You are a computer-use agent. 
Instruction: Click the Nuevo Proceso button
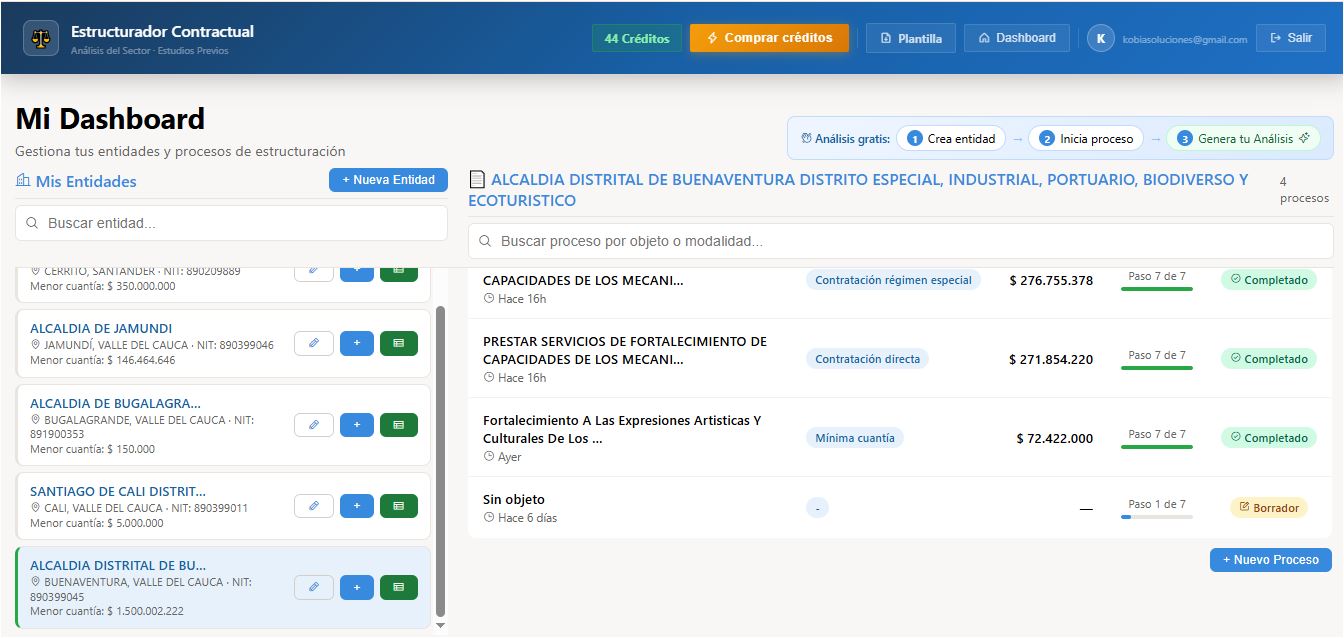click(1271, 560)
